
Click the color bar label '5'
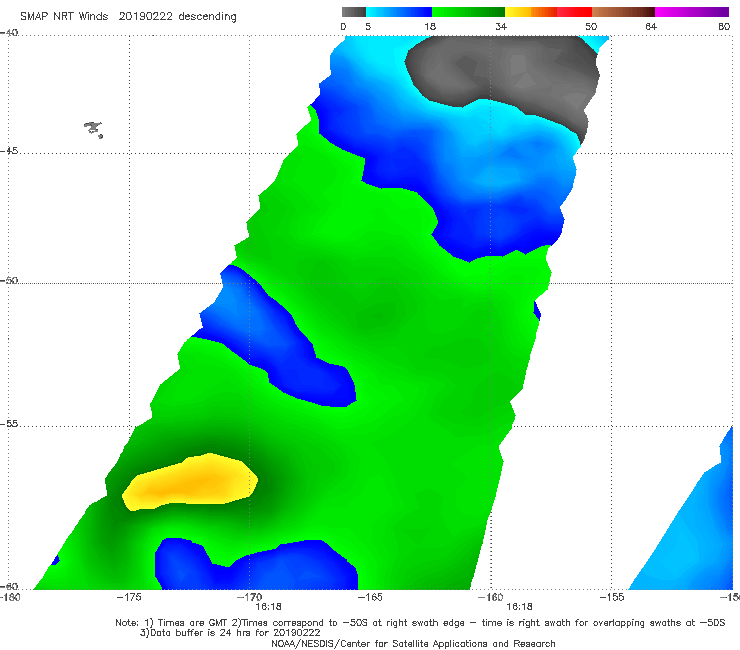coord(368,27)
